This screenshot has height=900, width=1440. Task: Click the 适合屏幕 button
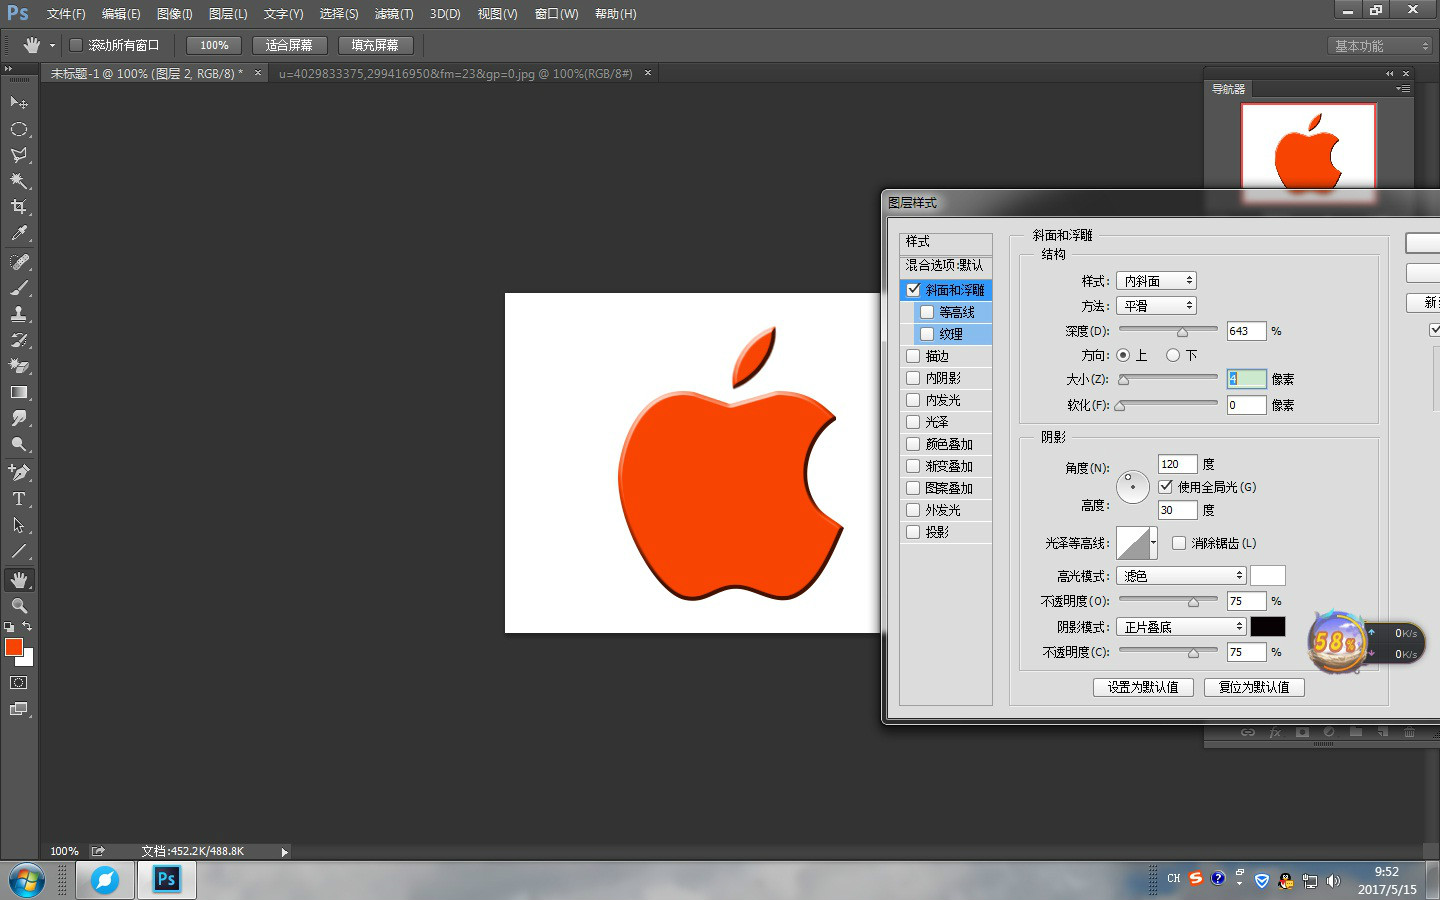(289, 45)
